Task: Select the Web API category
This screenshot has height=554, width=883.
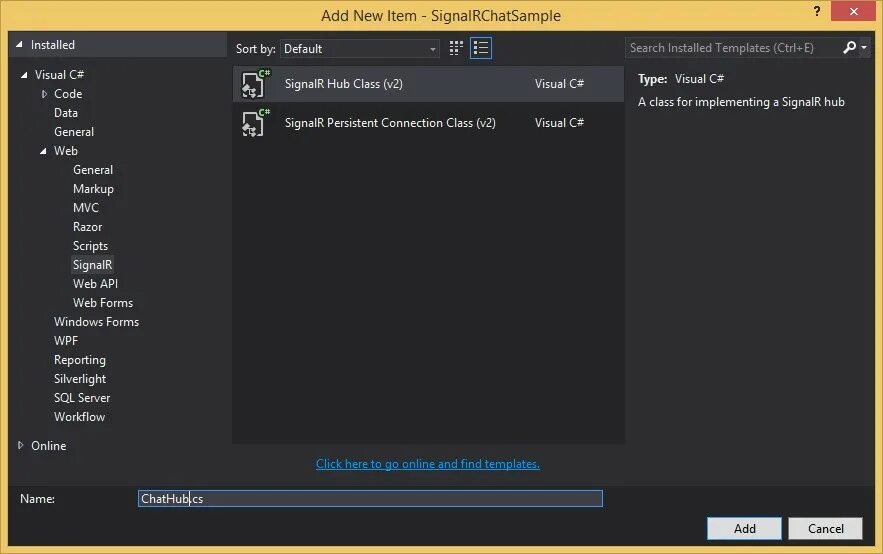Action: [95, 284]
